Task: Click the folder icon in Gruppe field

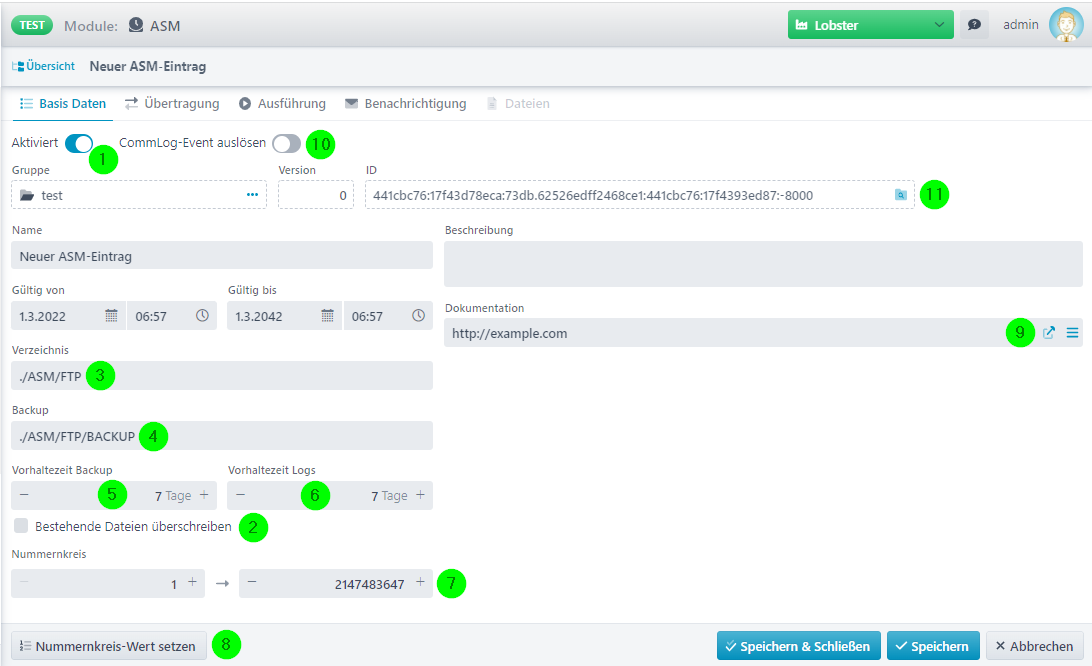Action: point(26,196)
